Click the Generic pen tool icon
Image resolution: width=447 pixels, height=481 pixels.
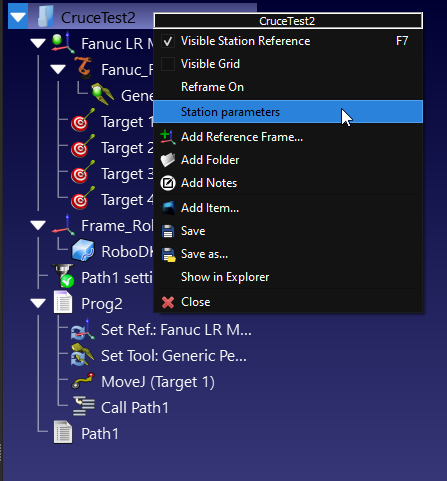(x=103, y=94)
